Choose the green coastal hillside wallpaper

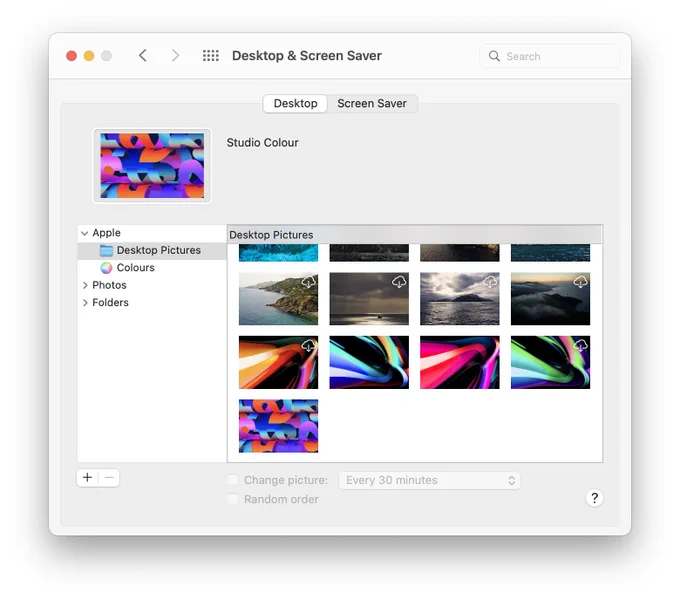pos(278,299)
